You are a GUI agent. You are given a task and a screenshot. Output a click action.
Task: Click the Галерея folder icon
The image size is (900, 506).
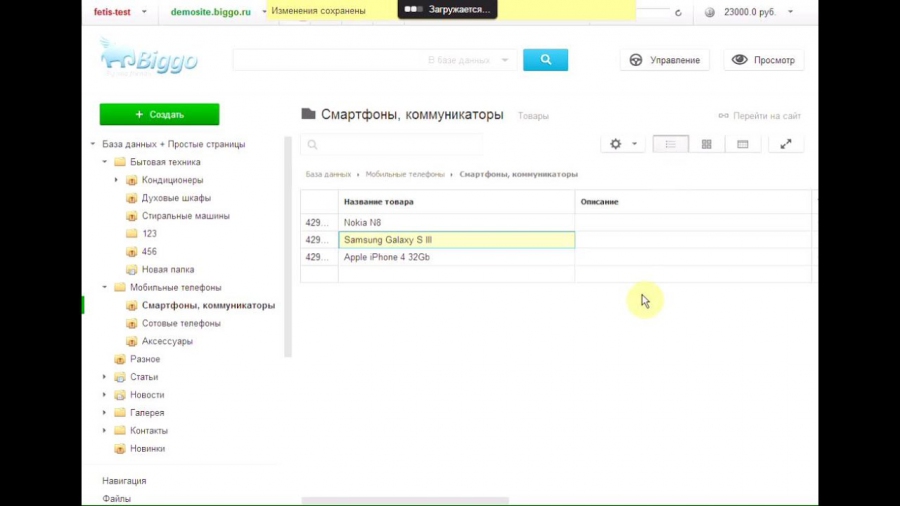pyautogui.click(x=119, y=412)
